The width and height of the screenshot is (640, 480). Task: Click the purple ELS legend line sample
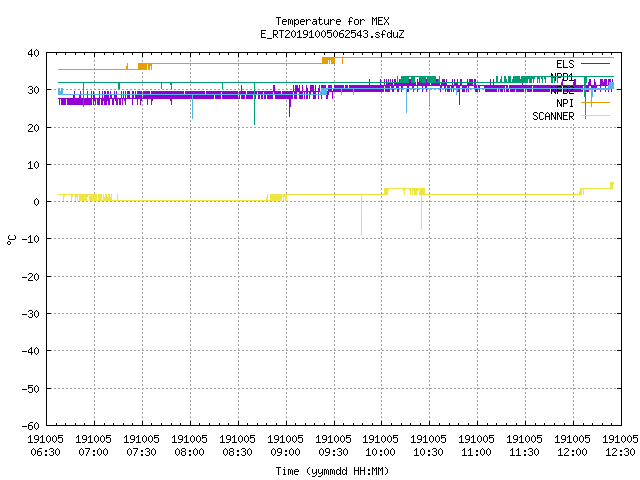[x=596, y=64]
